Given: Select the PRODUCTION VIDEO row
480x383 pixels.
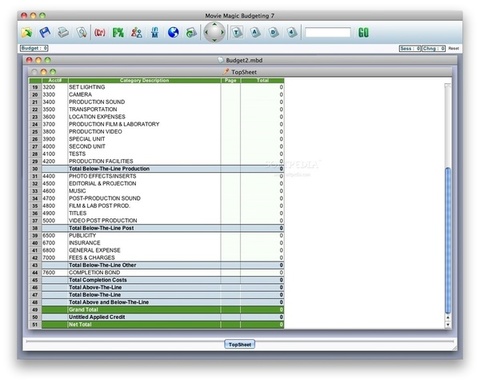Looking at the screenshot, I should tap(156, 131).
